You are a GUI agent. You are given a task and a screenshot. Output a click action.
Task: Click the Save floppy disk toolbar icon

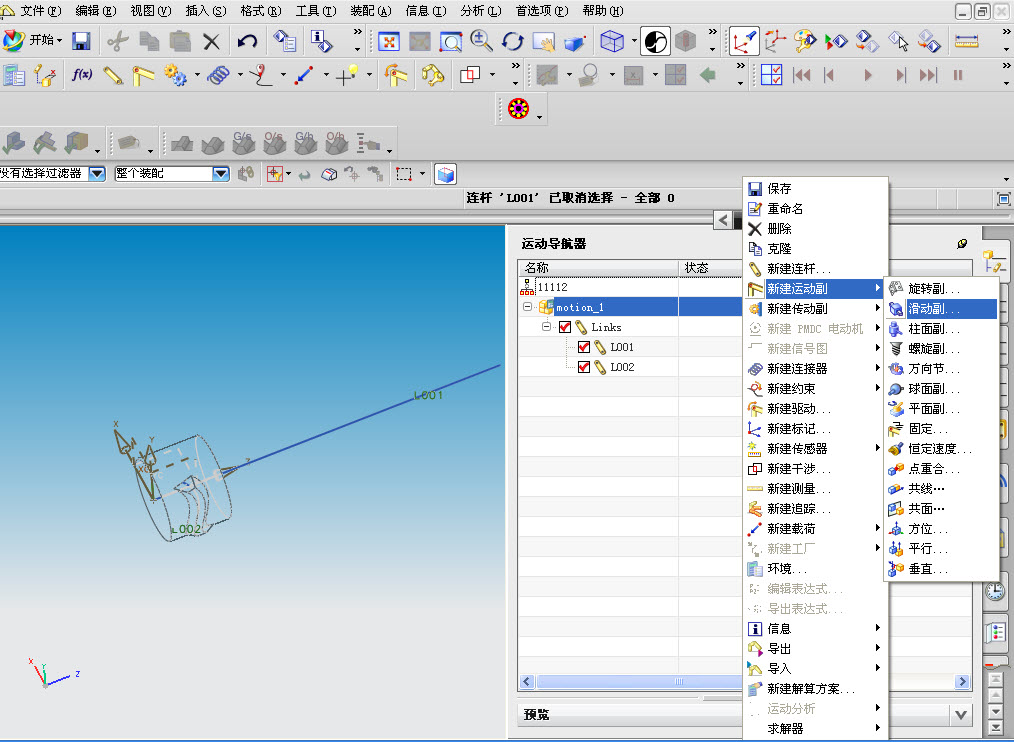pyautogui.click(x=81, y=41)
